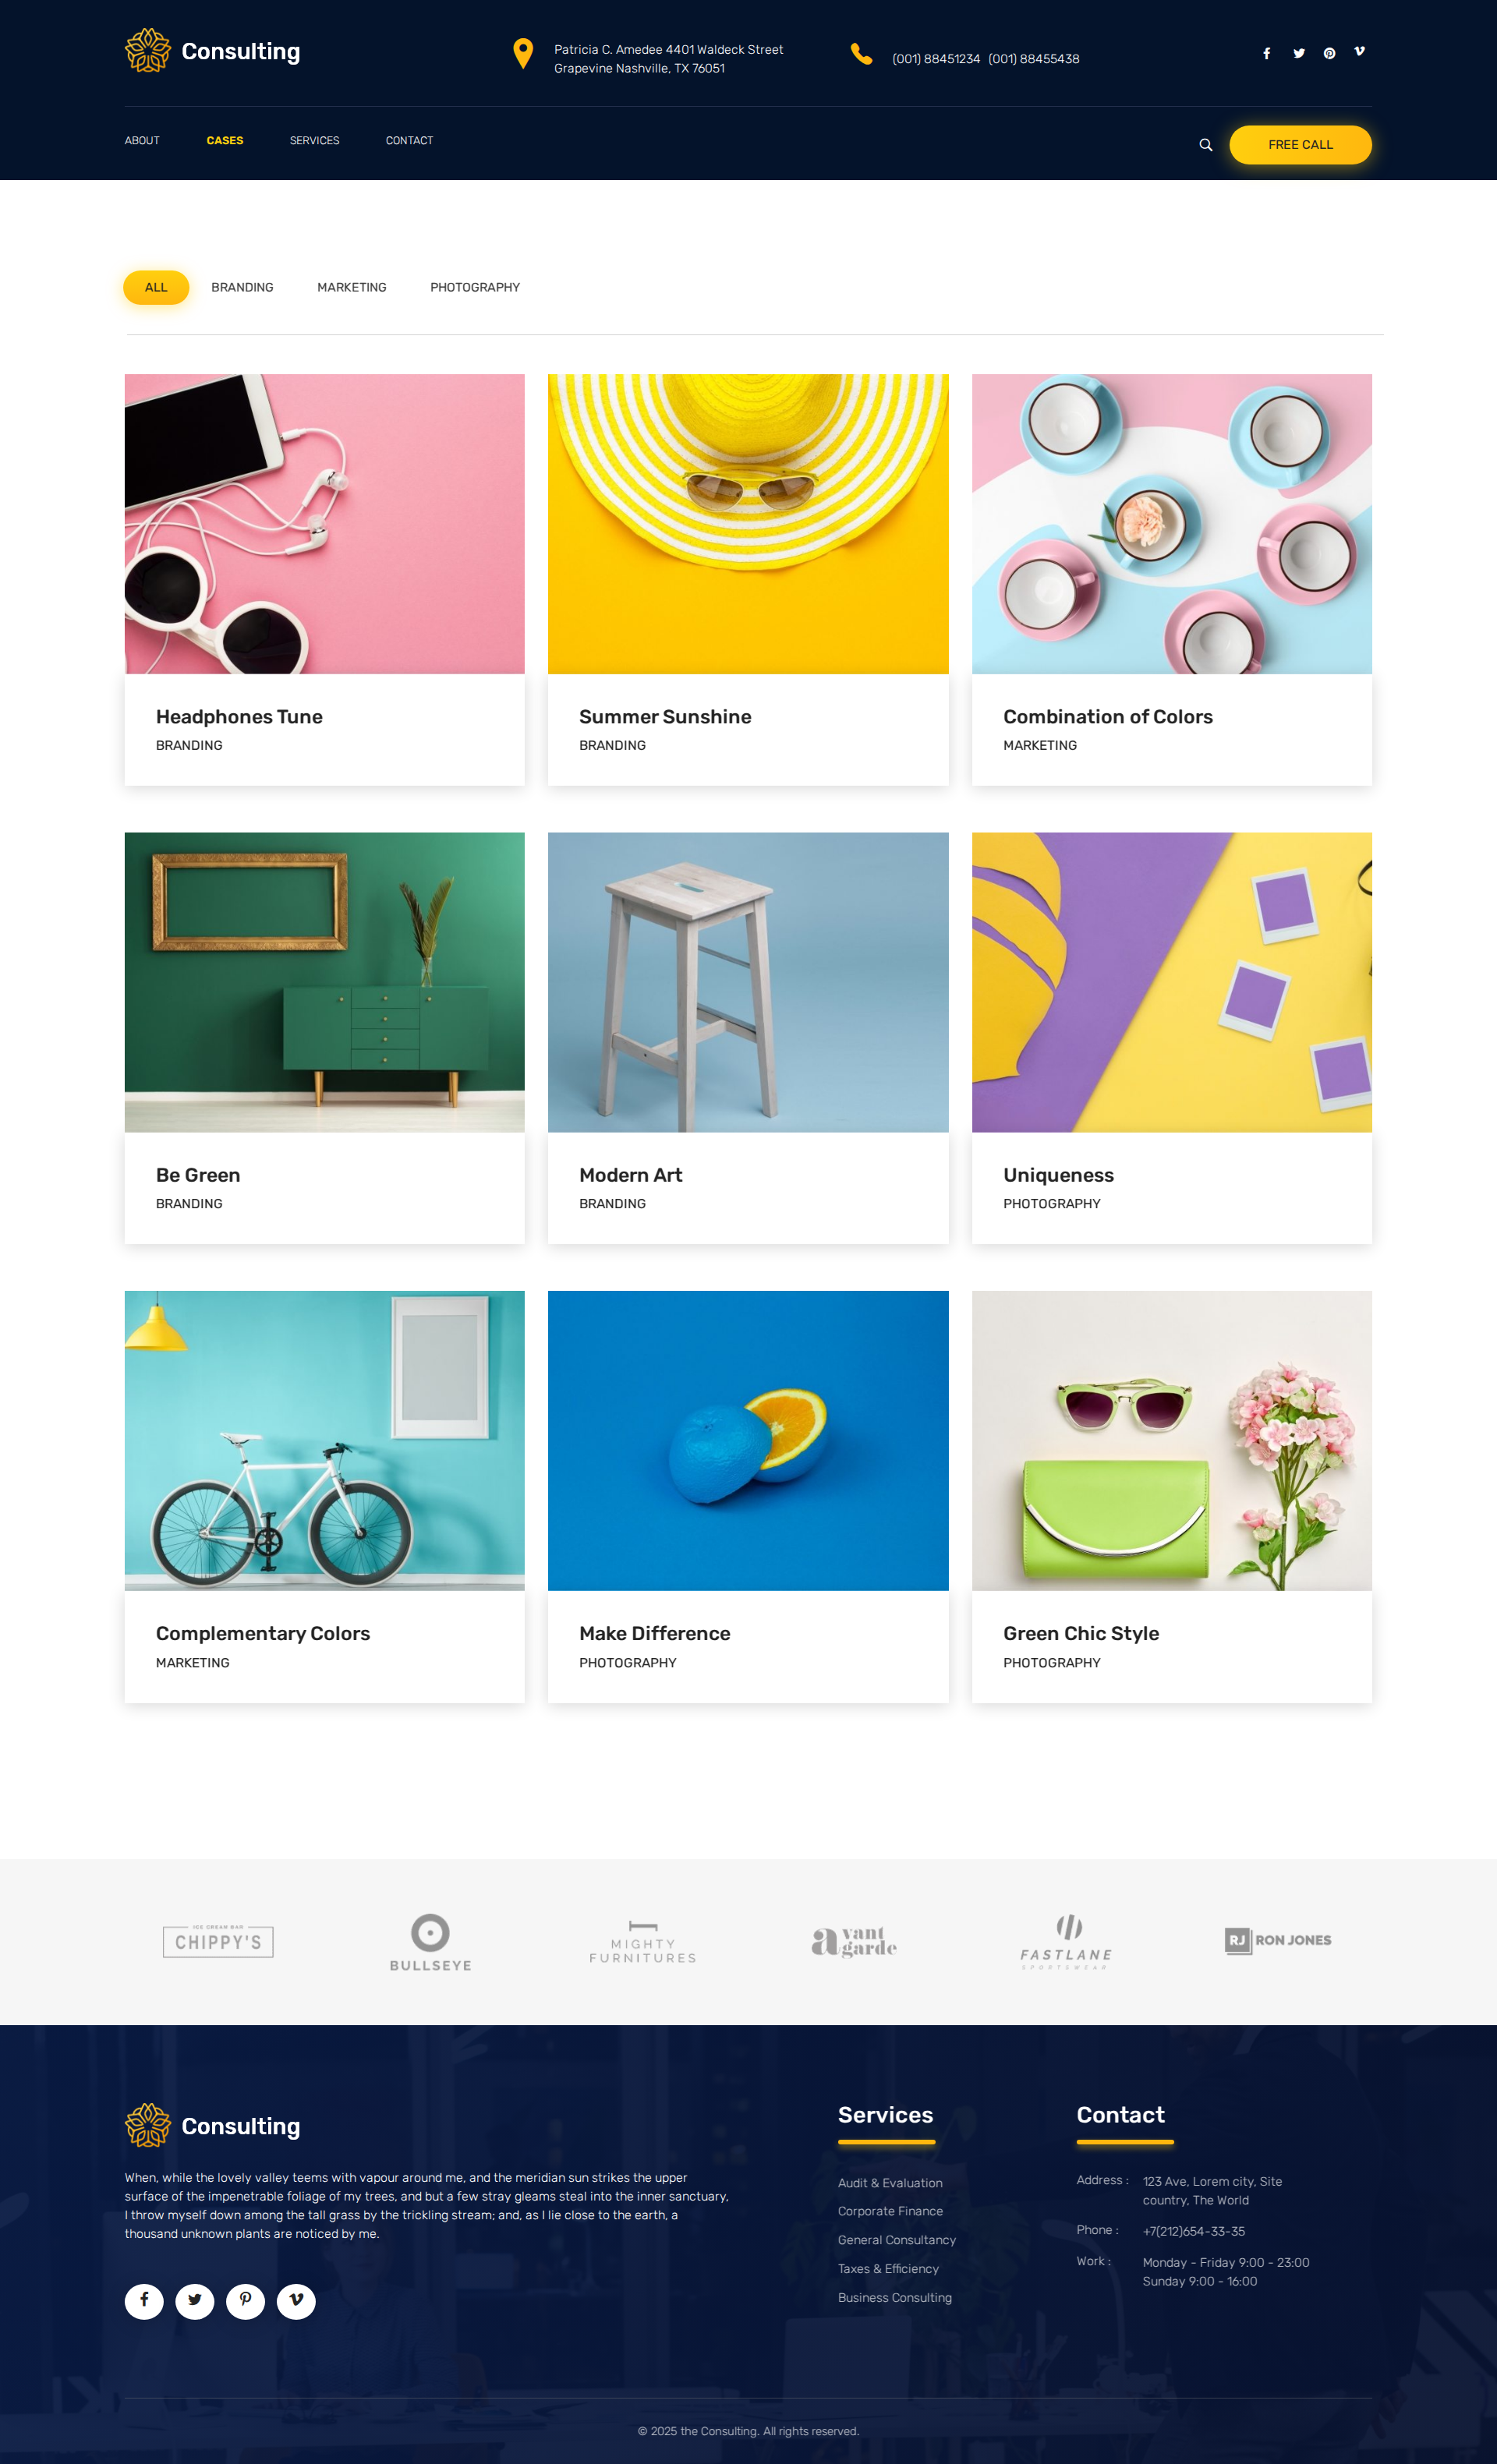Click the search magnifier icon
Viewport: 1497px width, 2464px height.
(x=1205, y=145)
